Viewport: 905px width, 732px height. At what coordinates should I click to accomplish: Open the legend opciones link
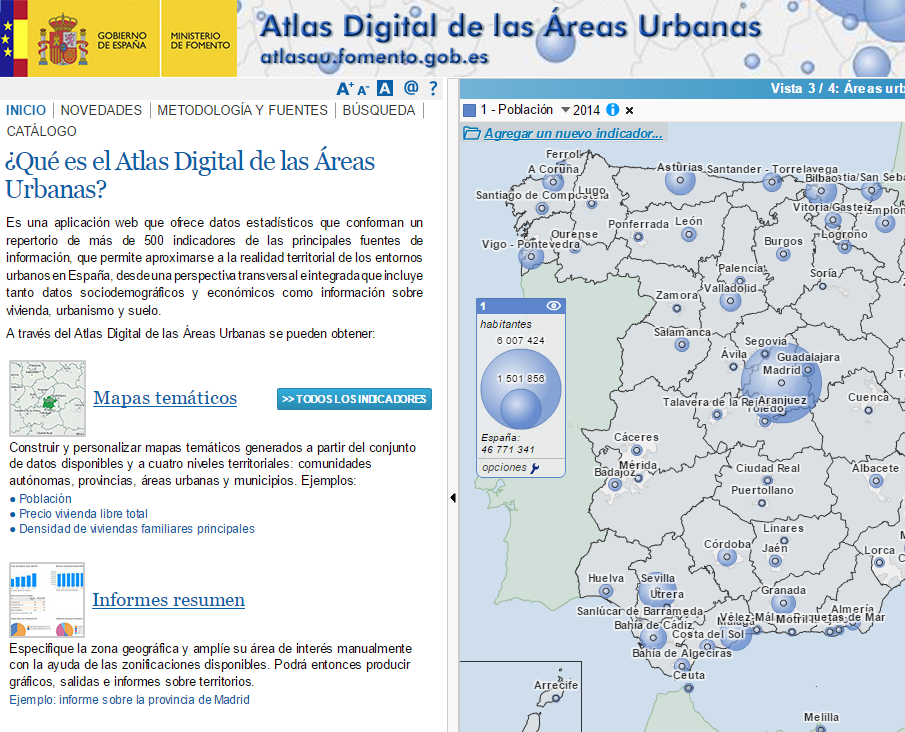tap(504, 468)
